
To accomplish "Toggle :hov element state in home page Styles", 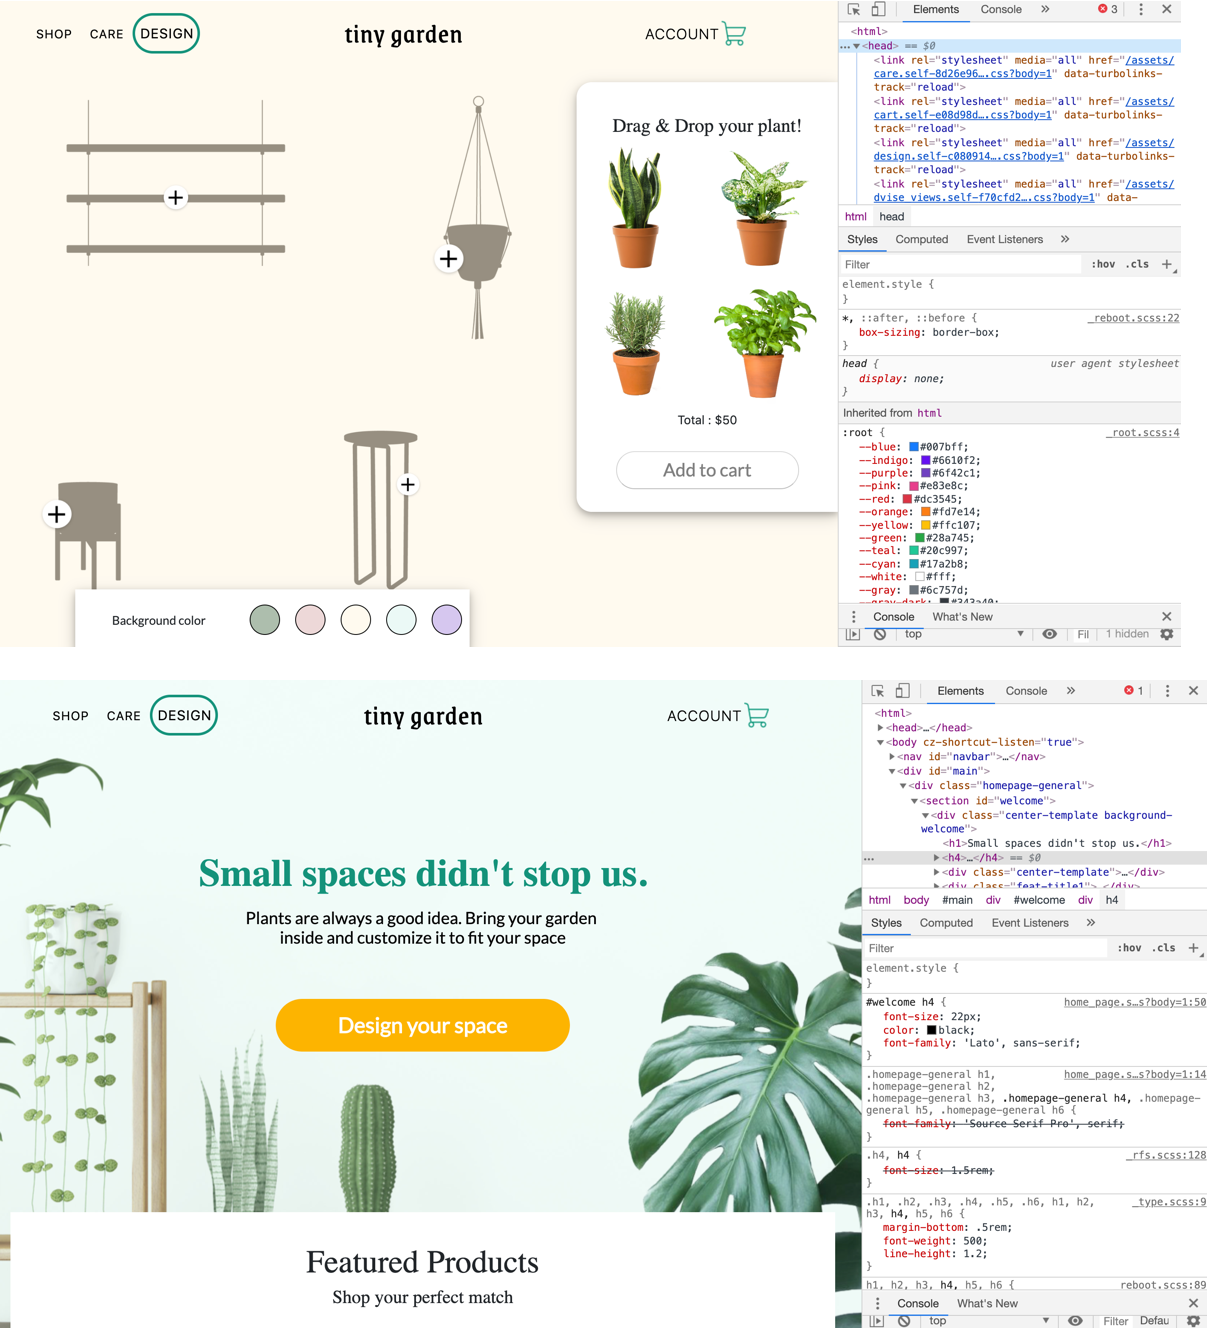I will click(1129, 948).
